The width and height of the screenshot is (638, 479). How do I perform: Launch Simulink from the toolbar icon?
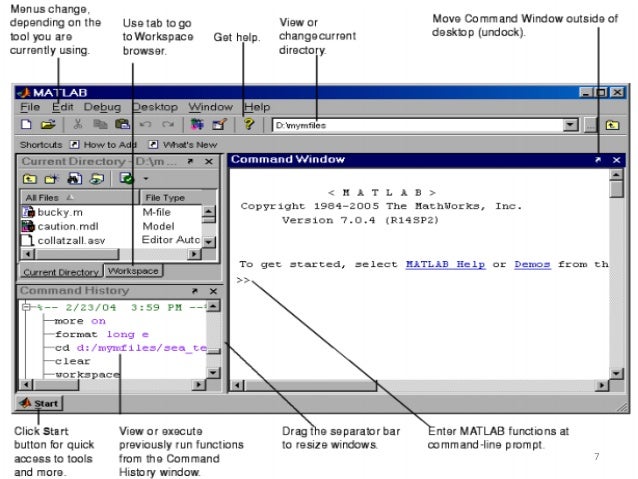tap(197, 124)
